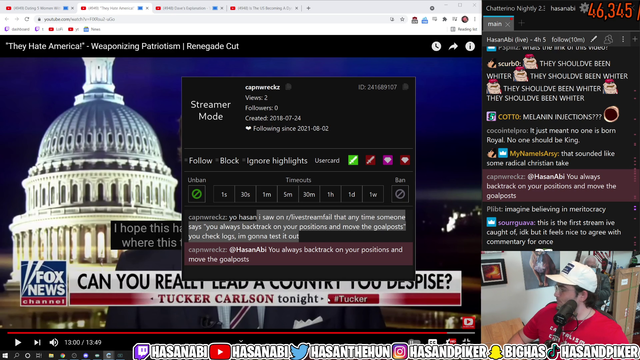Toggle the Follow checkbox in usercard
This screenshot has width=640, height=360.
pos(199,161)
